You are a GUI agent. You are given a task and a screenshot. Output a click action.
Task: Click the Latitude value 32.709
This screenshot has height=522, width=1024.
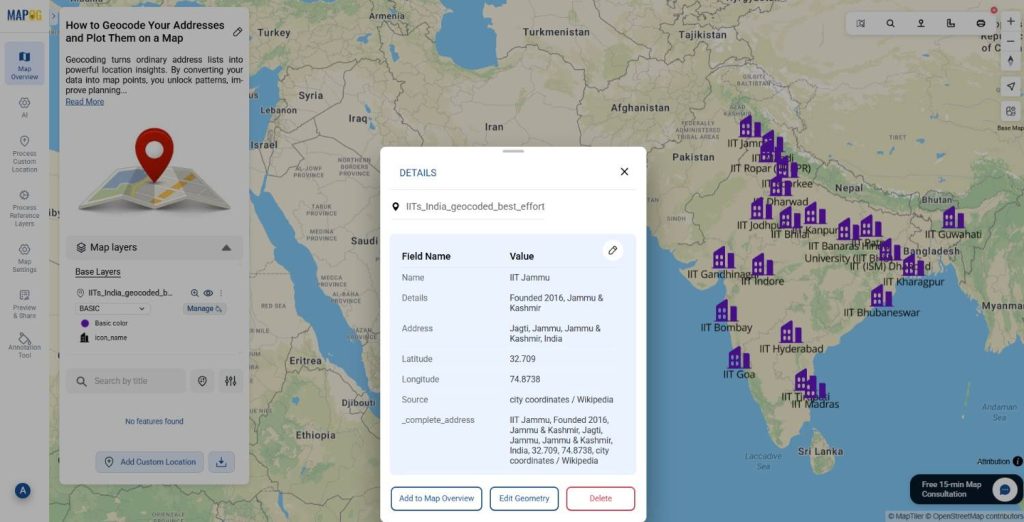(522, 359)
